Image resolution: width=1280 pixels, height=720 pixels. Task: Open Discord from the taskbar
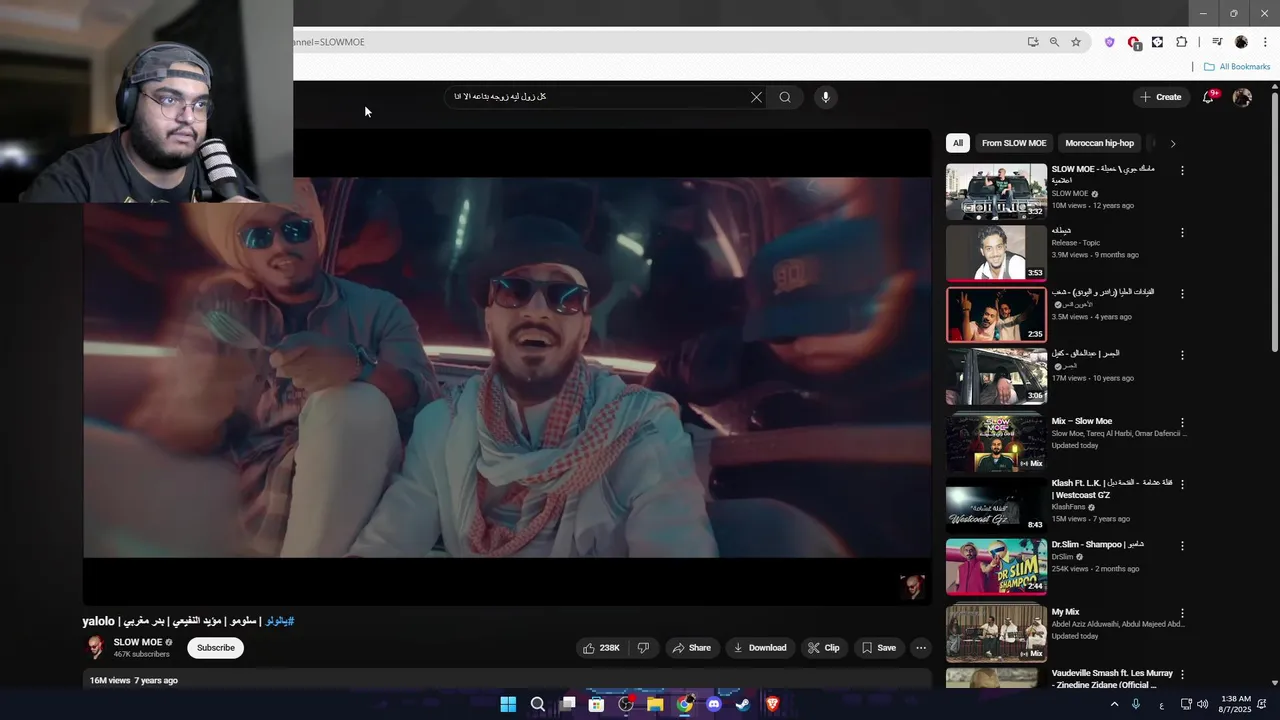[714, 704]
